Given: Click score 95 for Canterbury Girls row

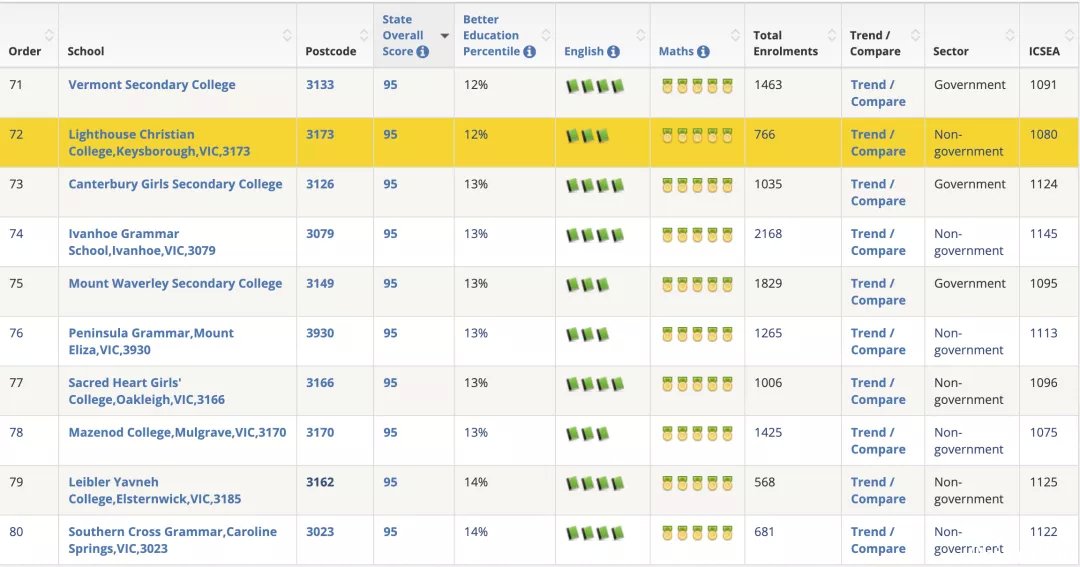Looking at the screenshot, I should point(390,184).
